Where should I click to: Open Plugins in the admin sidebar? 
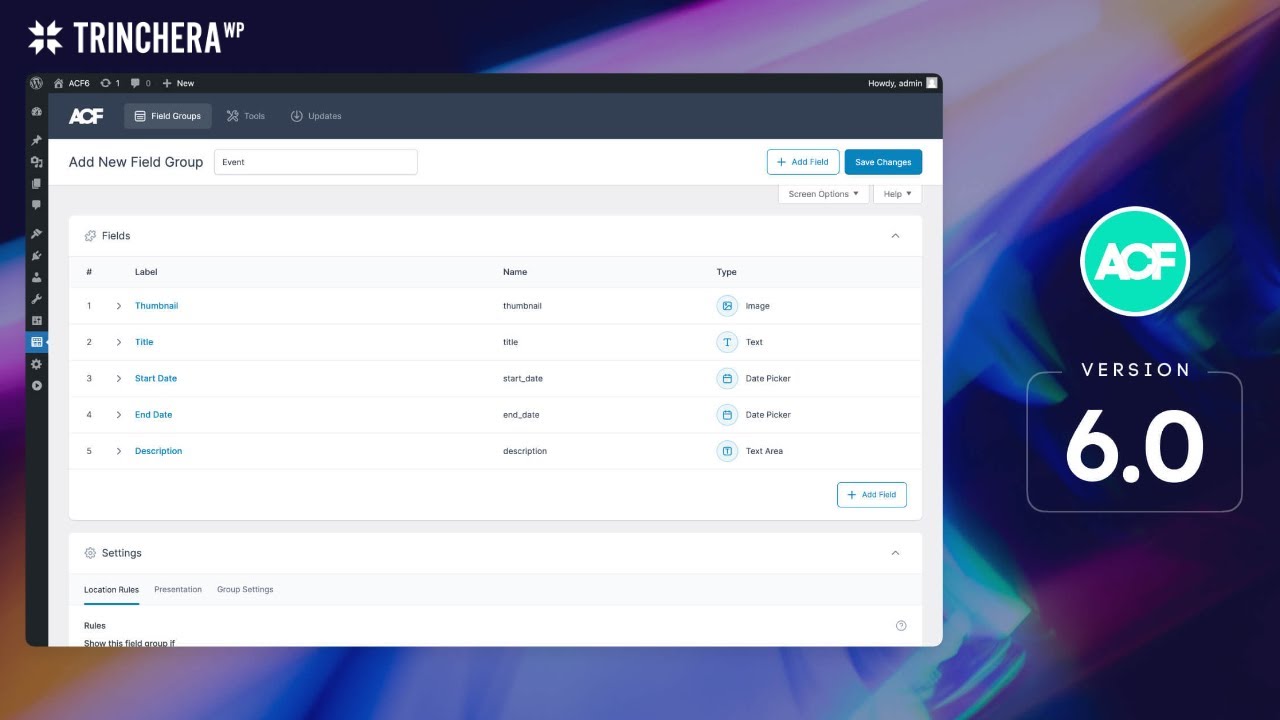pyautogui.click(x=37, y=256)
